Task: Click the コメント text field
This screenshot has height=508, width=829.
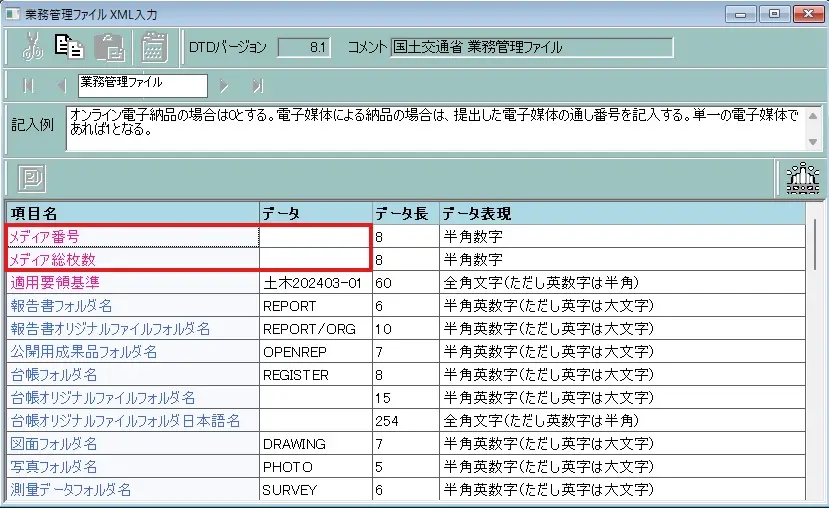Action: (x=531, y=47)
